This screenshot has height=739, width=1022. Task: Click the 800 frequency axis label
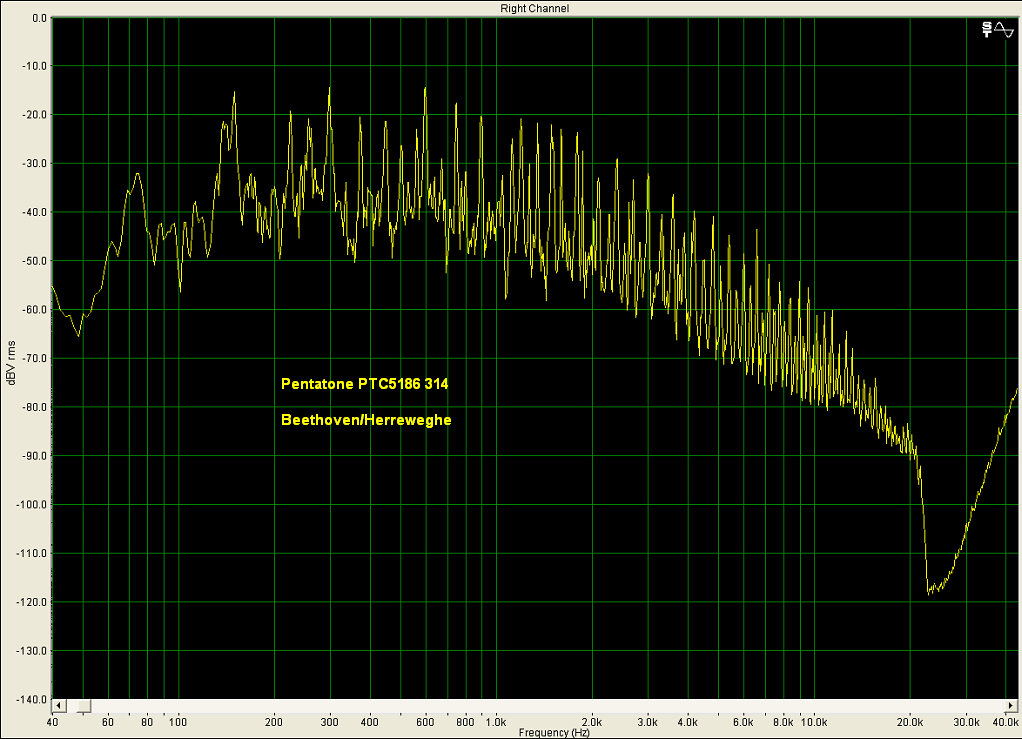tap(465, 722)
